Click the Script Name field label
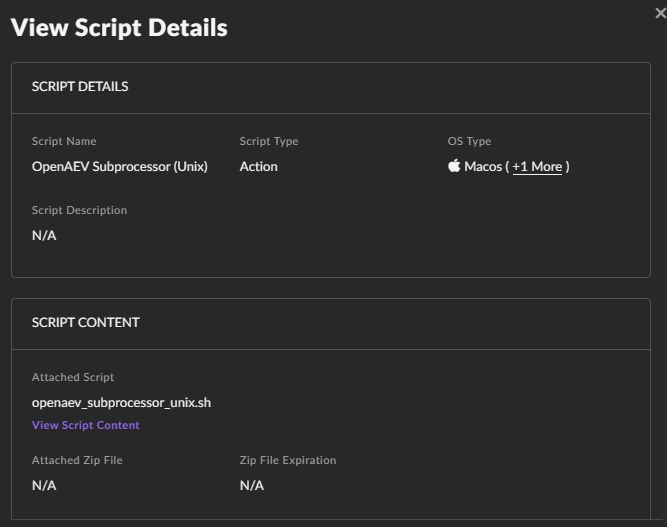This screenshot has width=667, height=527. (64, 142)
